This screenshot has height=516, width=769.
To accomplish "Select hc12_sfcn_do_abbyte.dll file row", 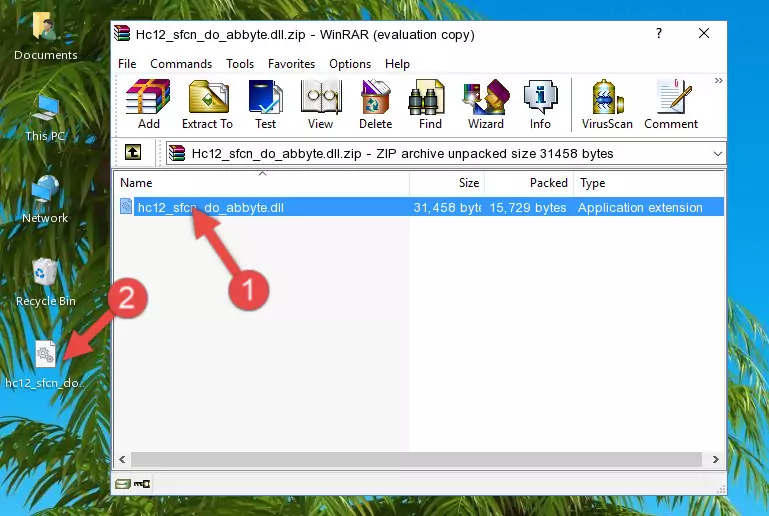I will click(x=421, y=207).
